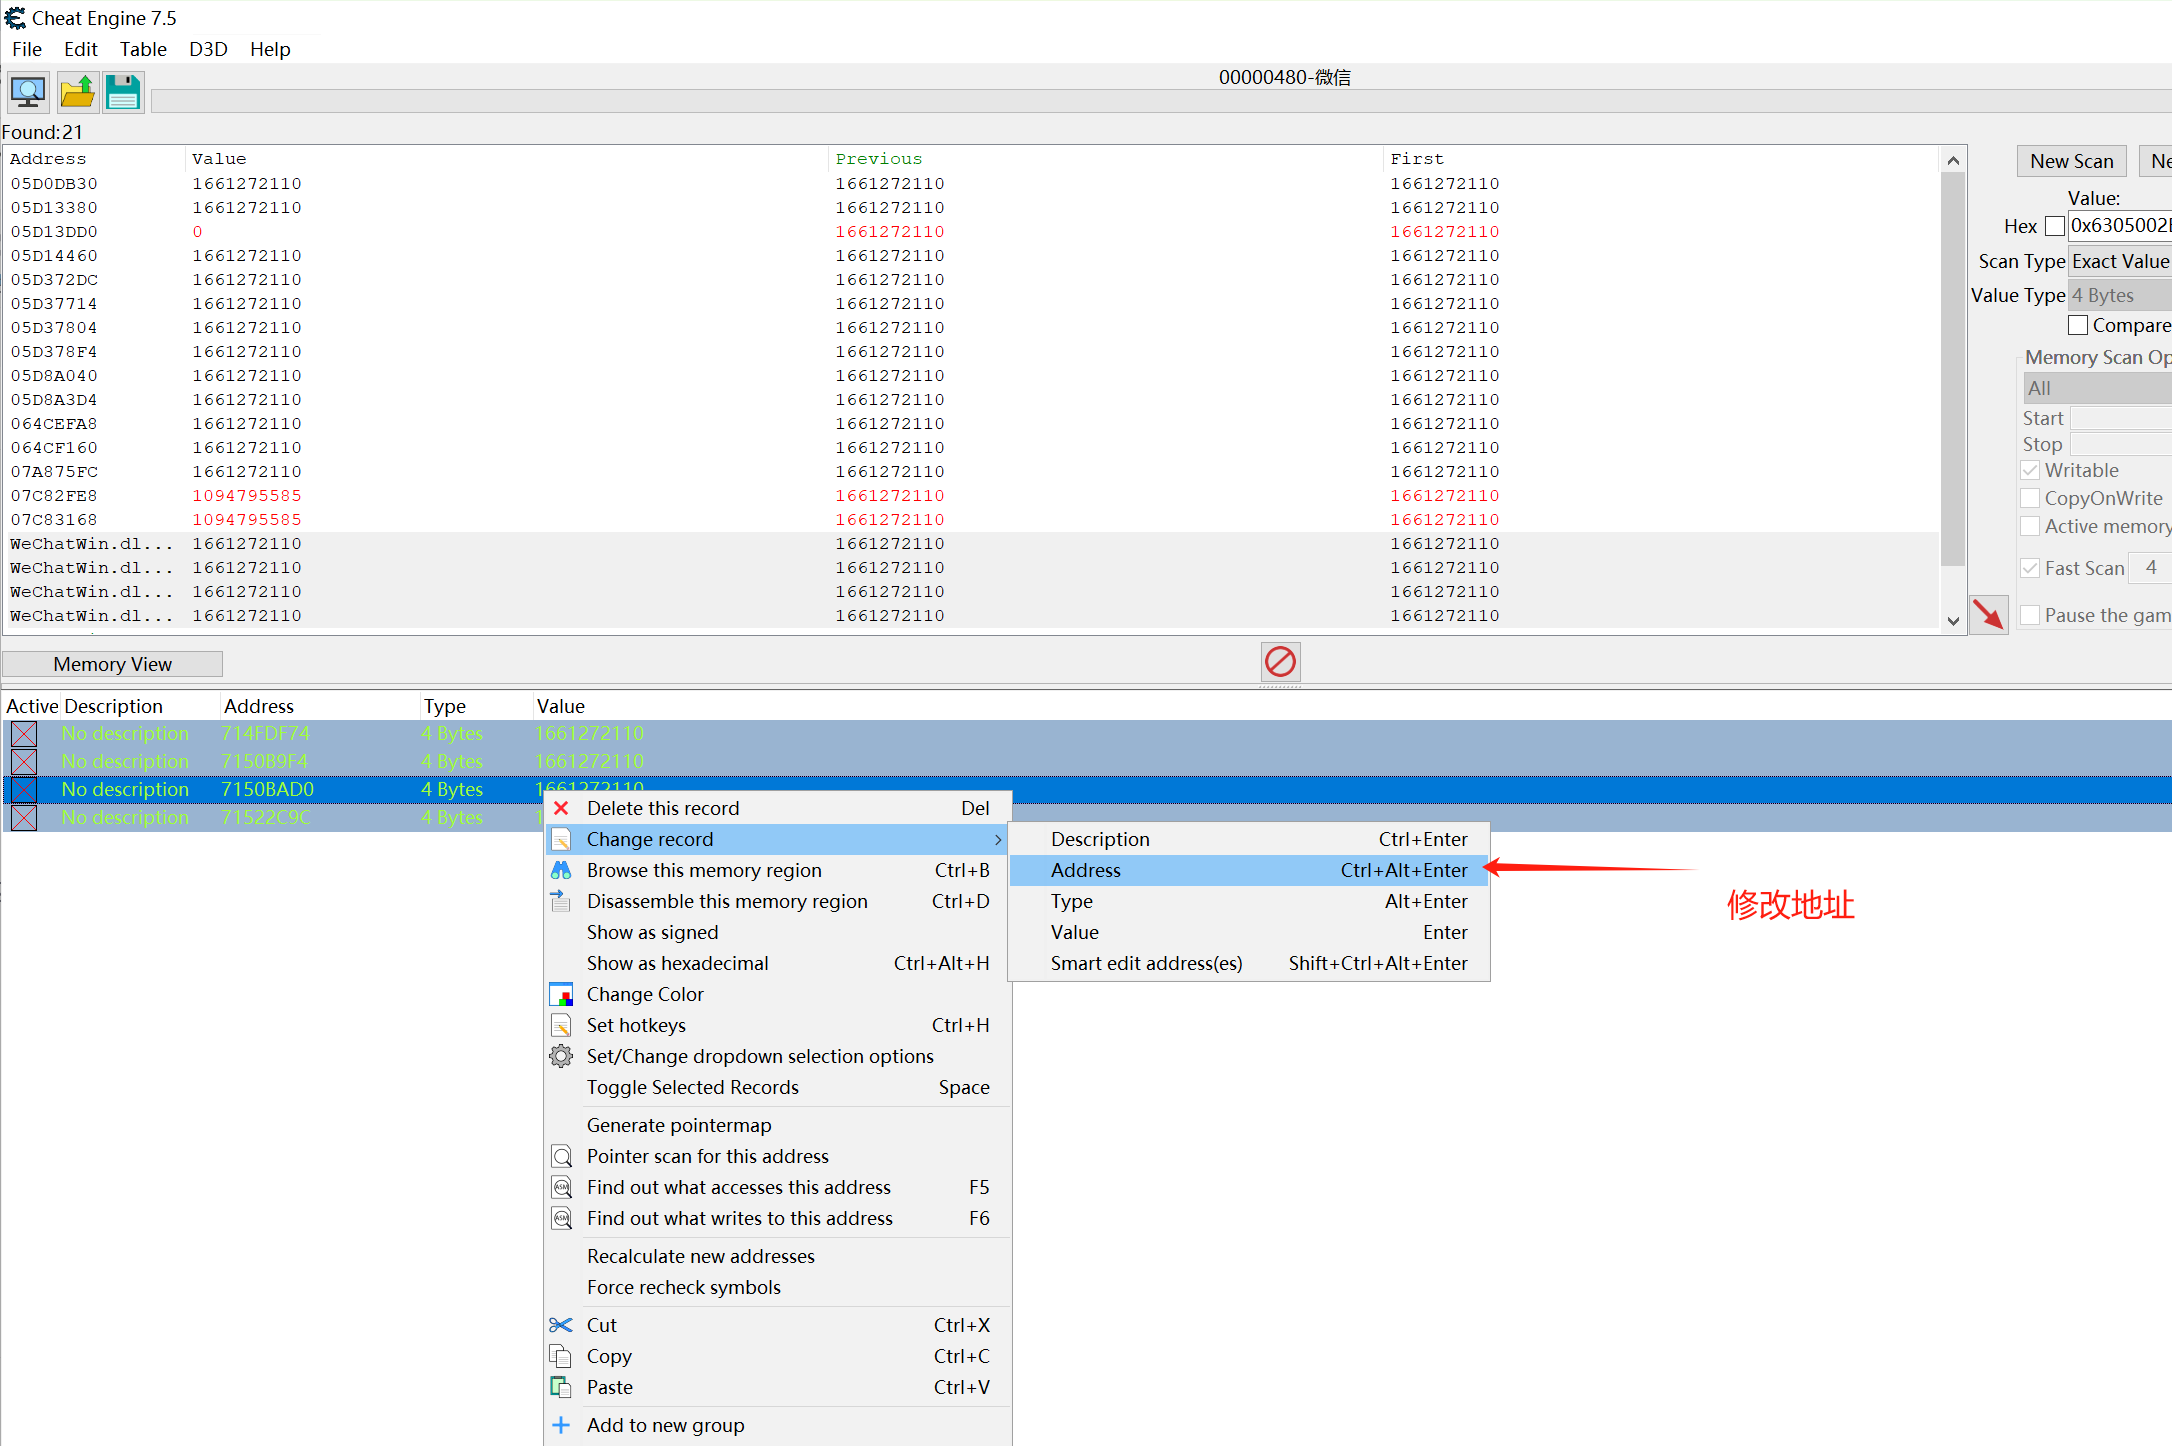This screenshot has width=2172, height=1446.
Task: Select Show as hexadecimal
Action: click(x=778, y=963)
